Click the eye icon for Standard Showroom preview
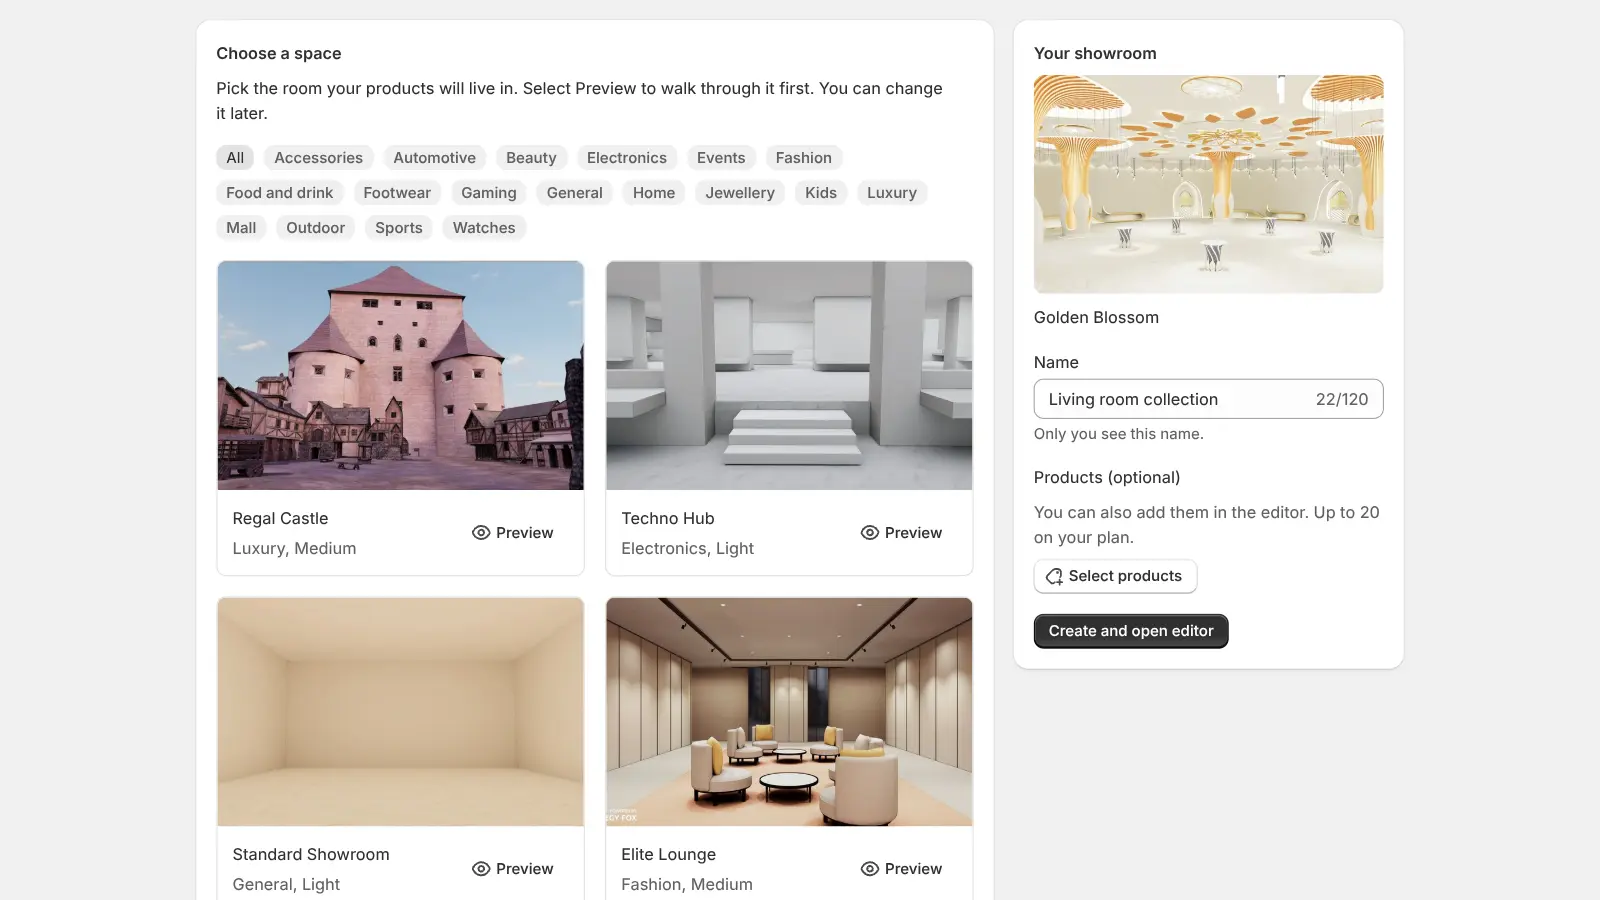This screenshot has width=1600, height=900. pos(481,869)
